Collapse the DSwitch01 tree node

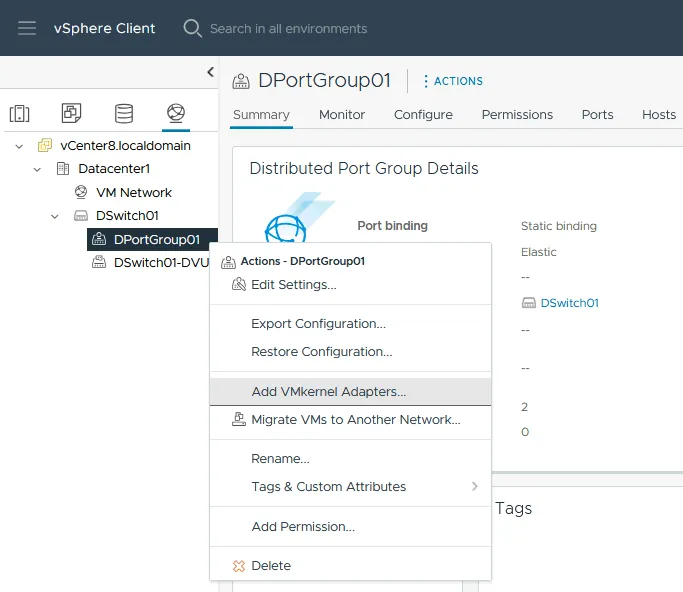(x=54, y=216)
